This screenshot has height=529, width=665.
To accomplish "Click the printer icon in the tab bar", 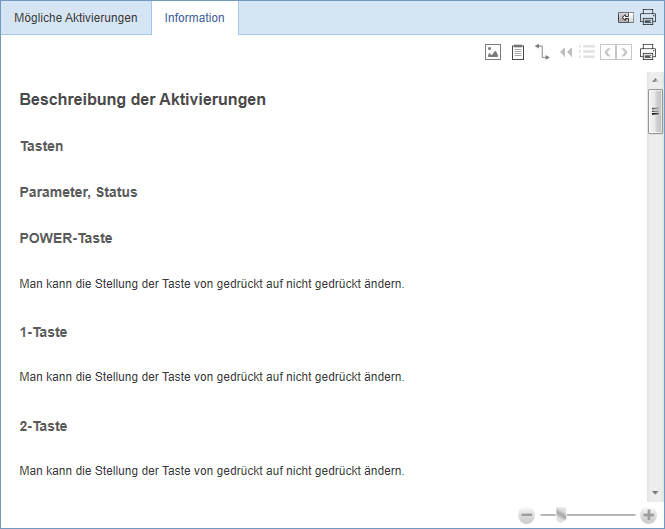I will coord(648,17).
